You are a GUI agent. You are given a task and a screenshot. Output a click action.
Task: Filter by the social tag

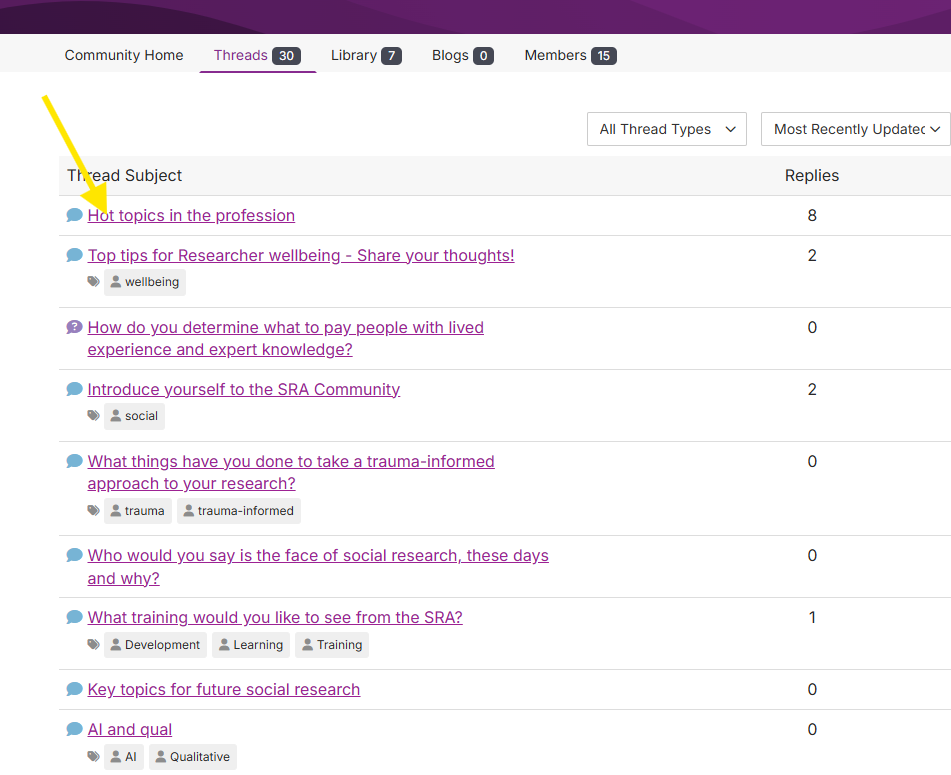pos(134,416)
